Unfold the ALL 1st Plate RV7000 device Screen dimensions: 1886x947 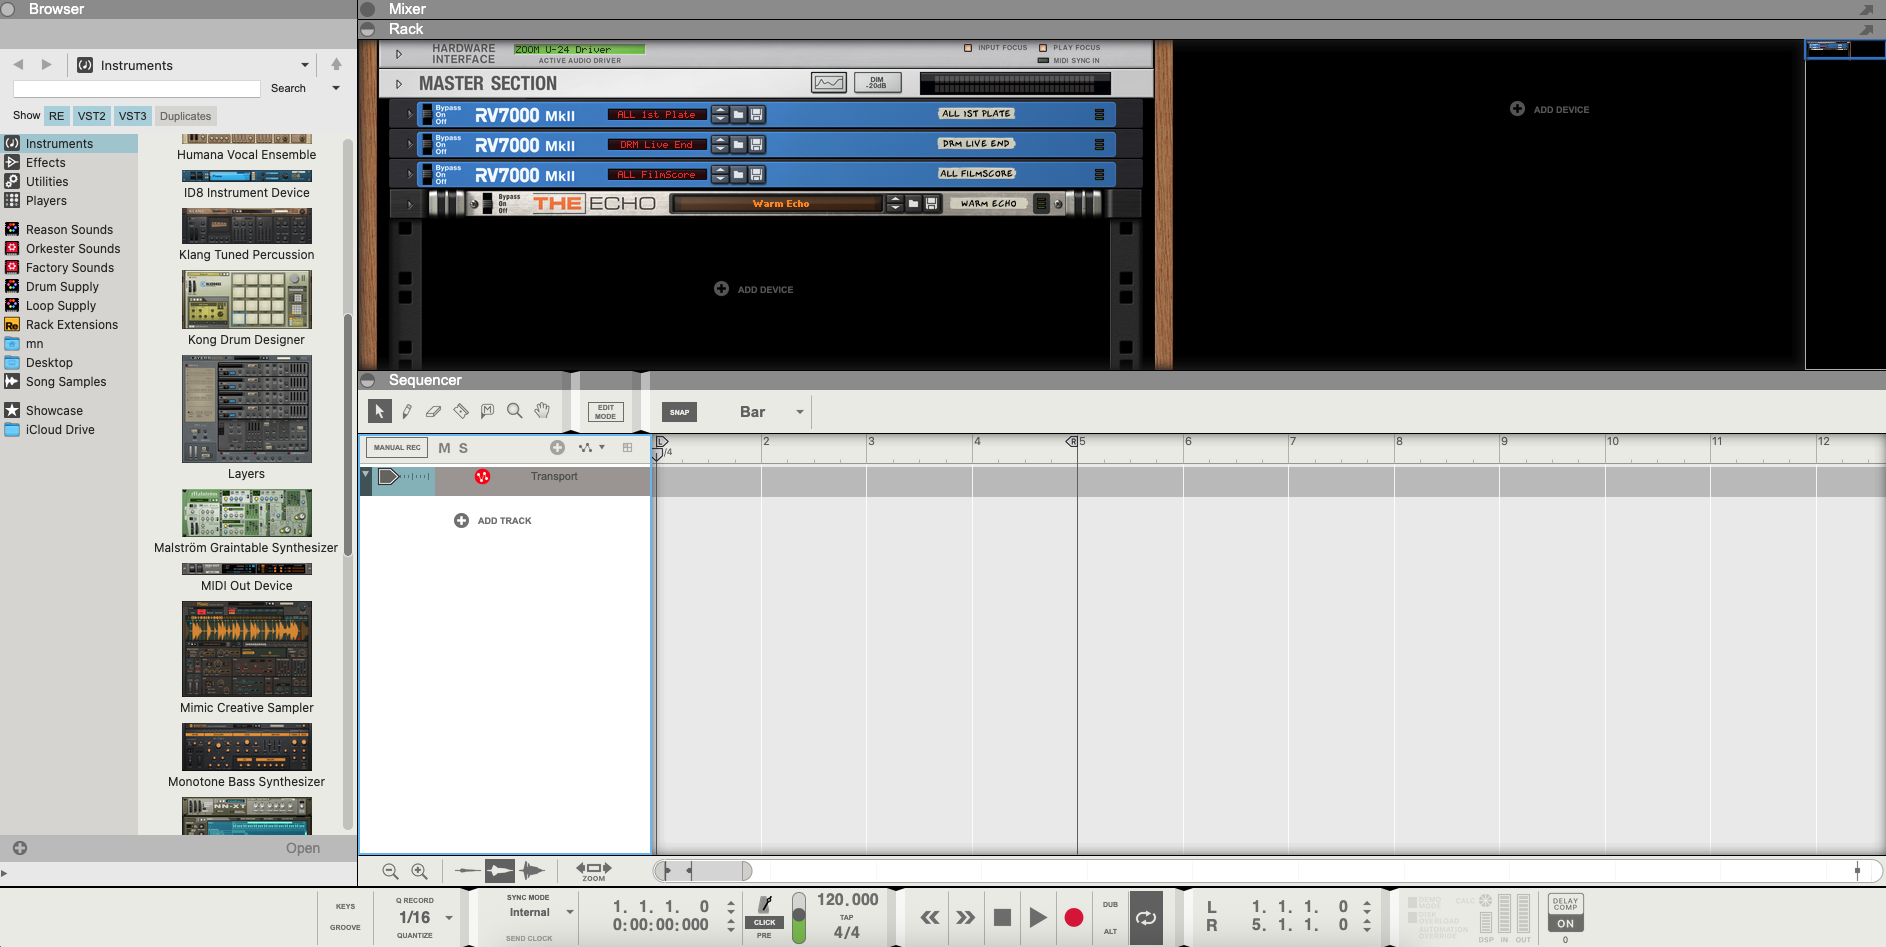[410, 115]
